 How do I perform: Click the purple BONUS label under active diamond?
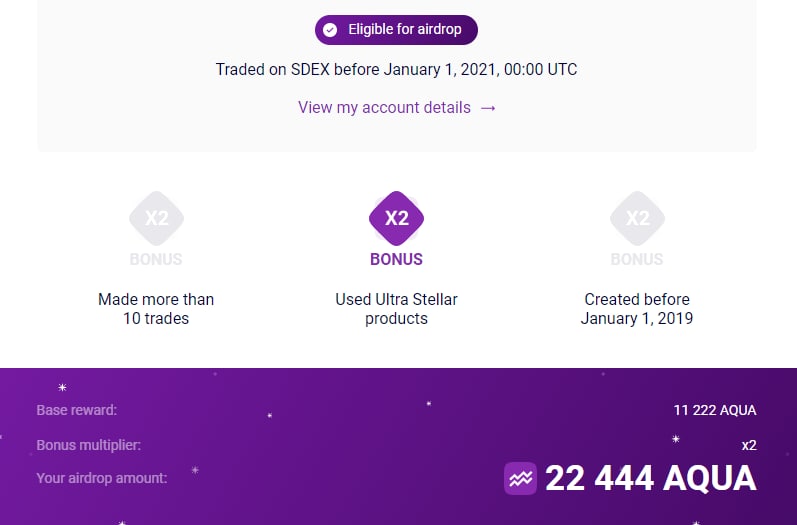click(x=397, y=259)
